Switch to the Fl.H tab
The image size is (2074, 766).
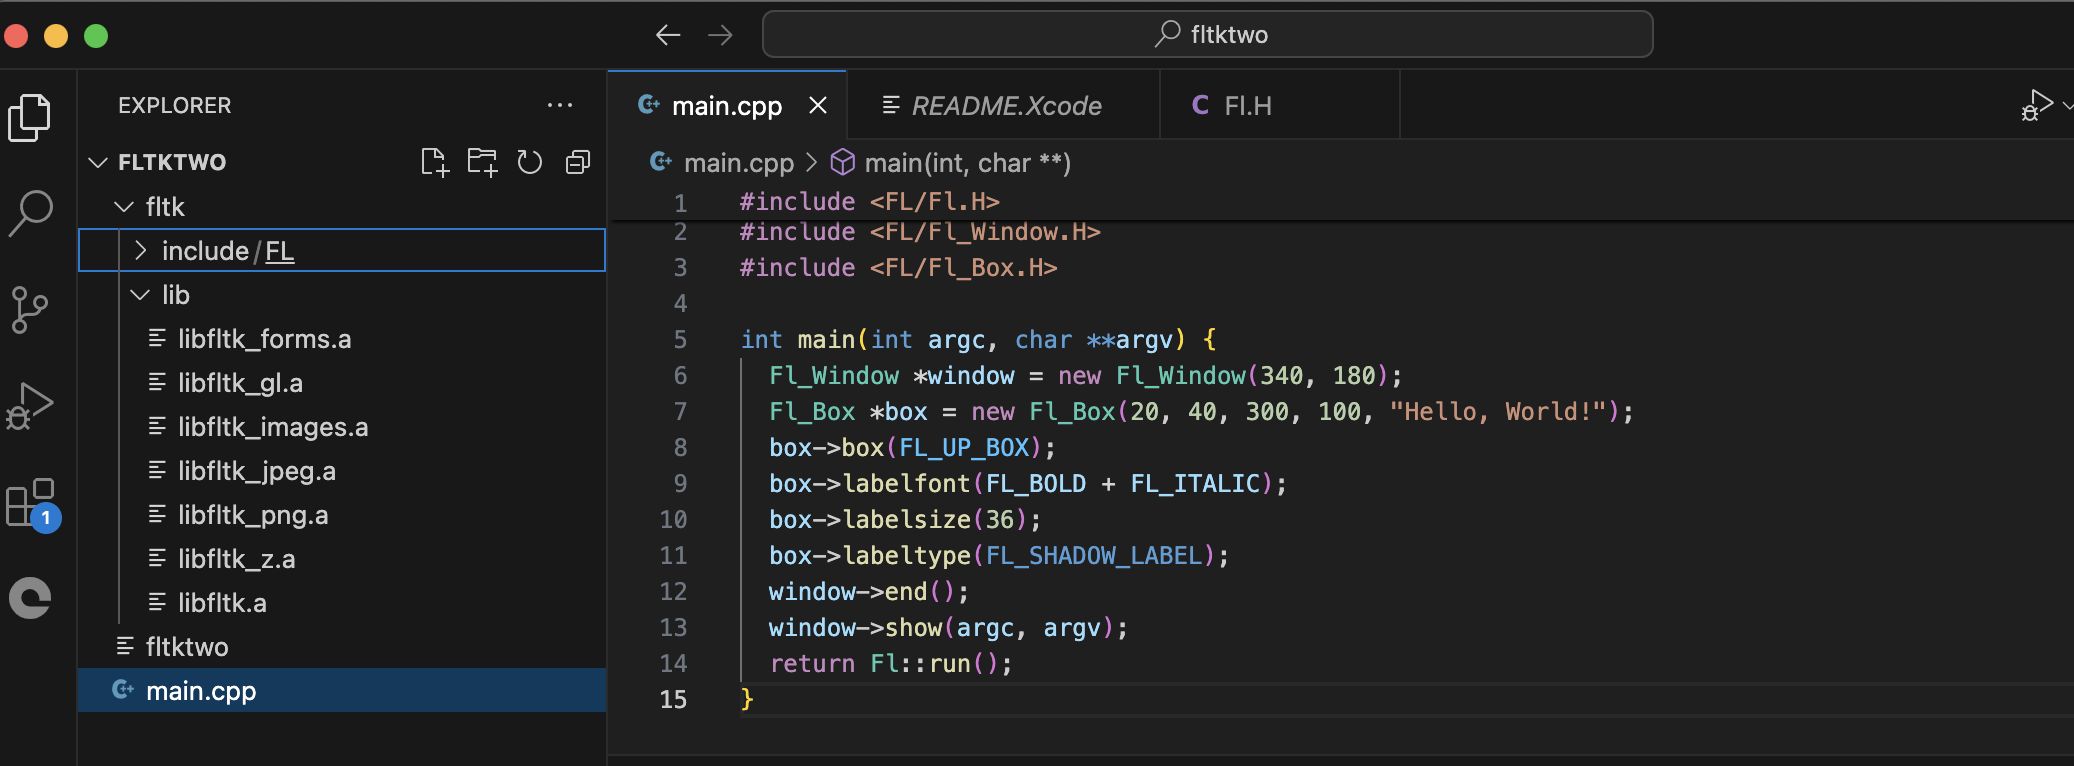[1280, 105]
